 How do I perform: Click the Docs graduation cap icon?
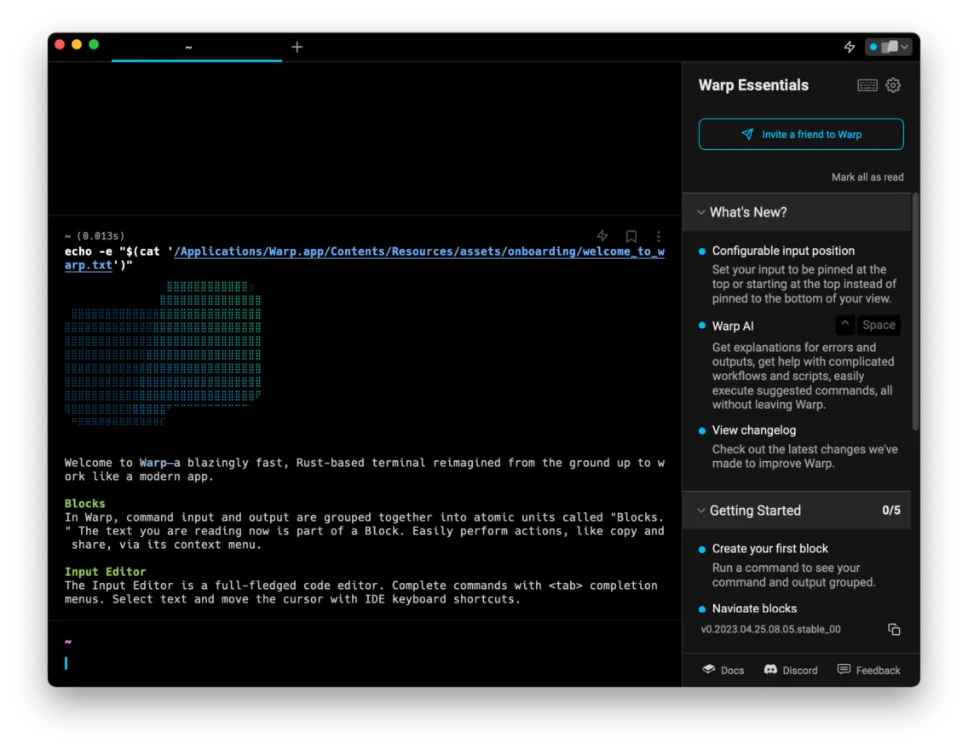(709, 669)
